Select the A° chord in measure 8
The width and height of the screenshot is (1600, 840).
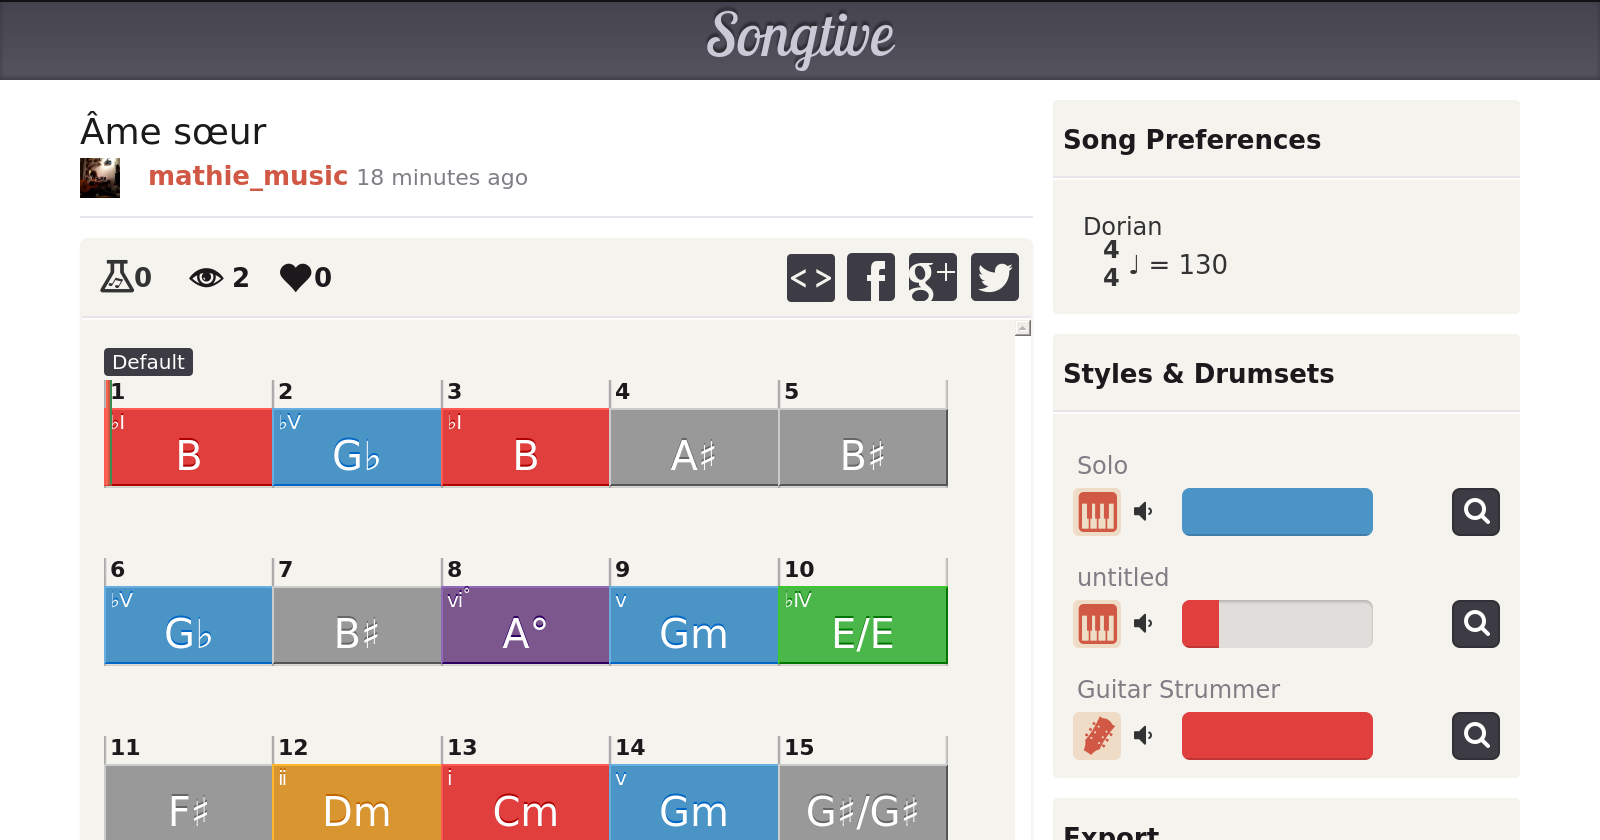525,626
